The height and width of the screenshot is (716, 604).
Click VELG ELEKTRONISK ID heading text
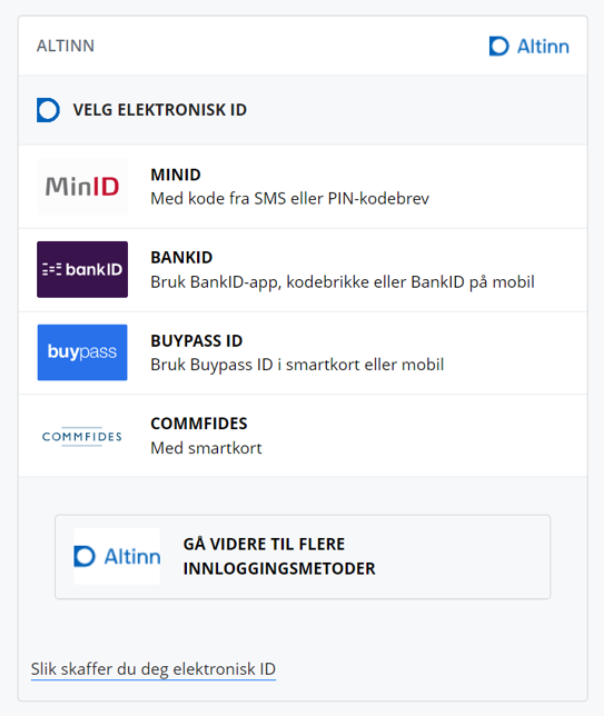pos(159,110)
